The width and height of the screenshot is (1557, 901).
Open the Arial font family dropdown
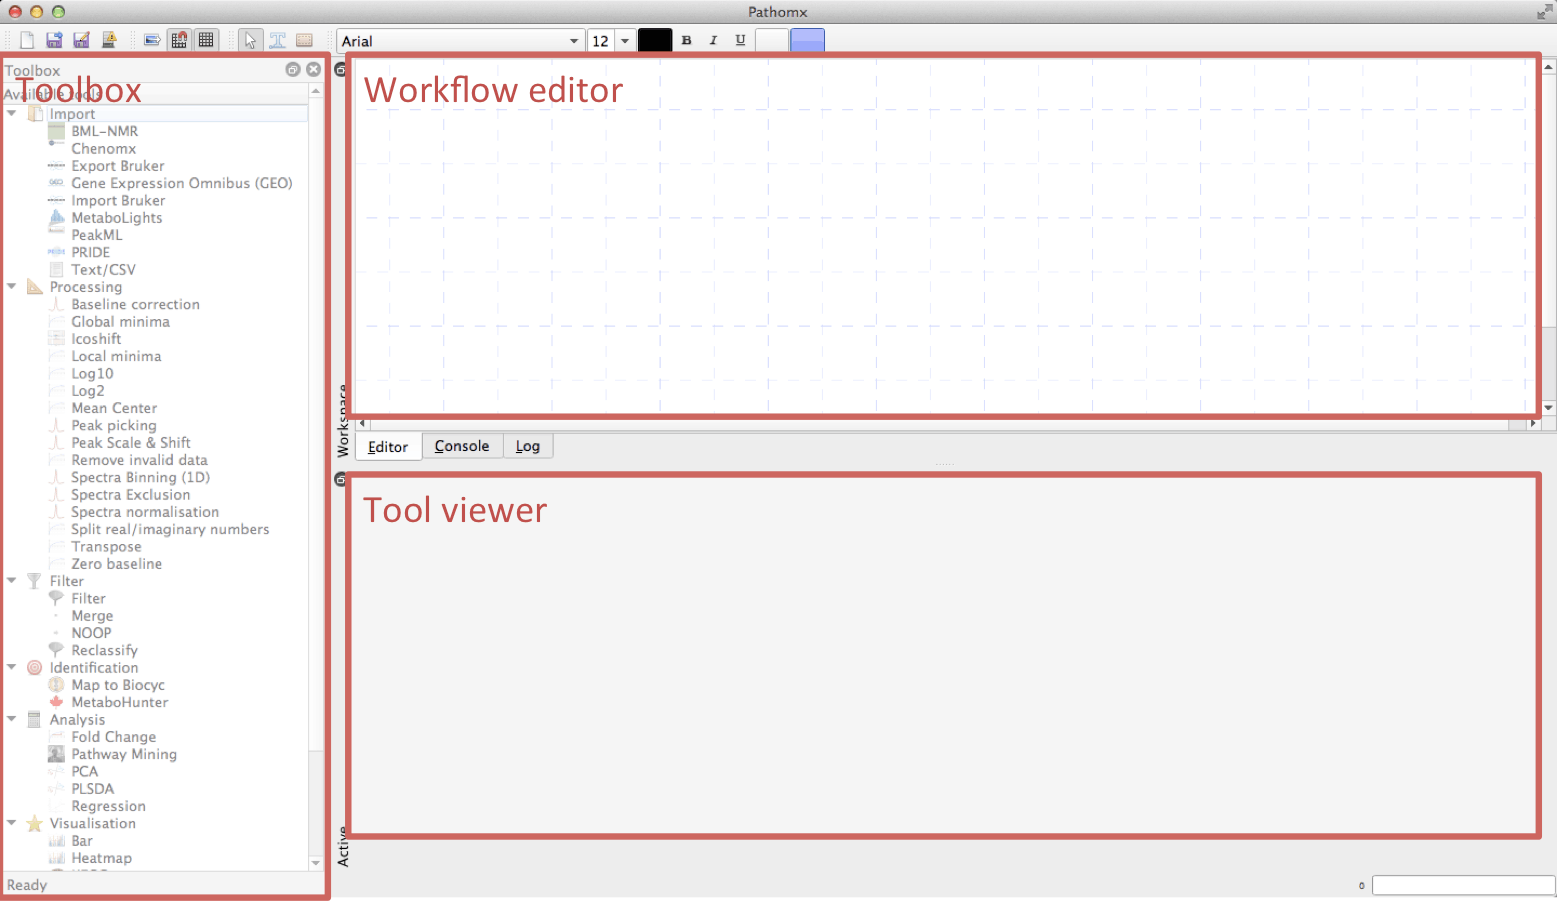(x=573, y=40)
